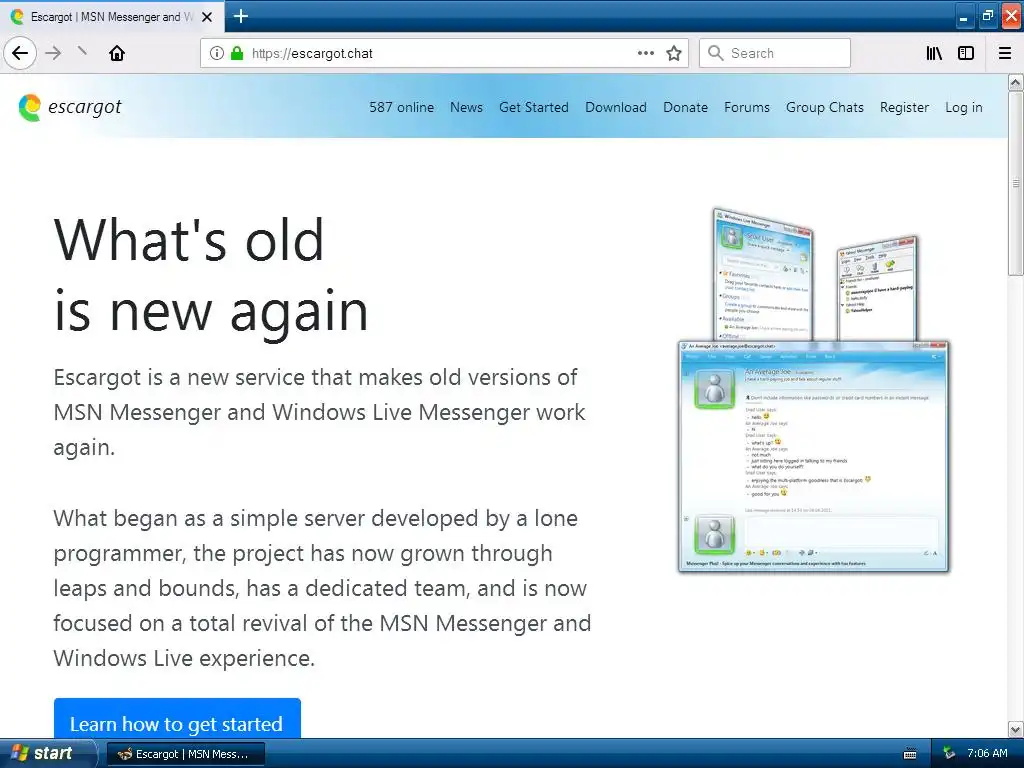
Task: Restore down the browser window
Action: point(987,16)
